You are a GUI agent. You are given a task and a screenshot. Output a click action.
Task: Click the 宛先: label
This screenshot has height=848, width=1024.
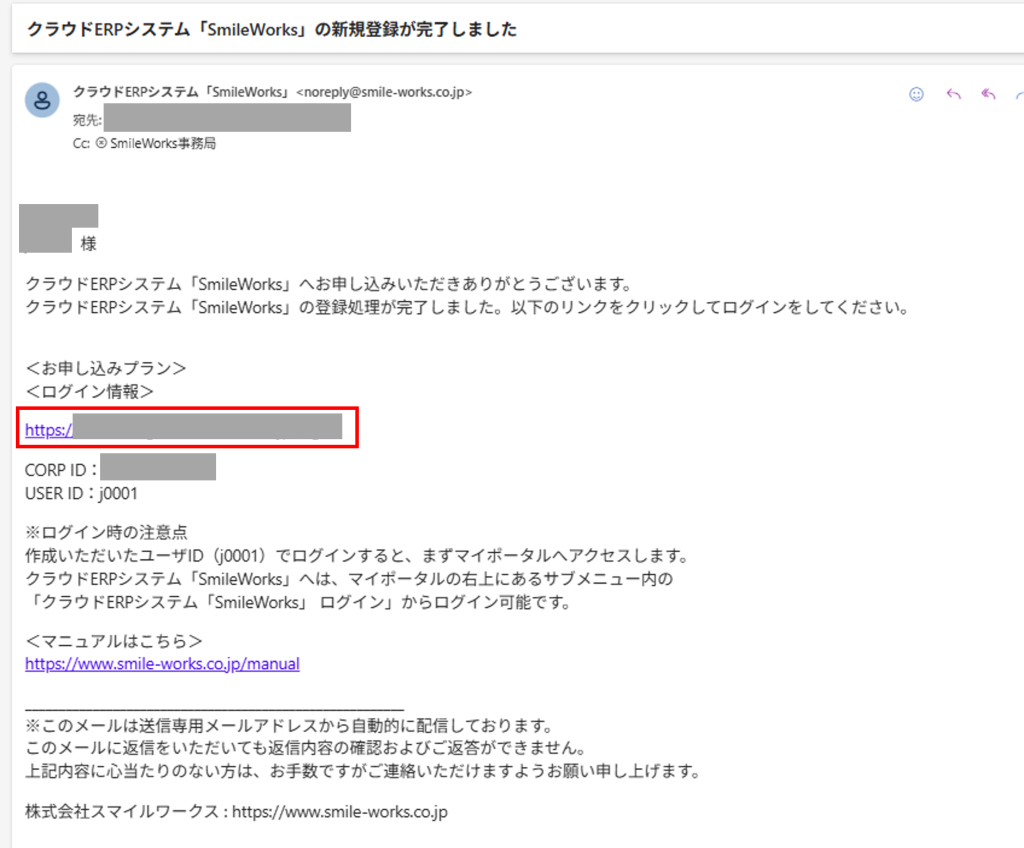[87, 120]
